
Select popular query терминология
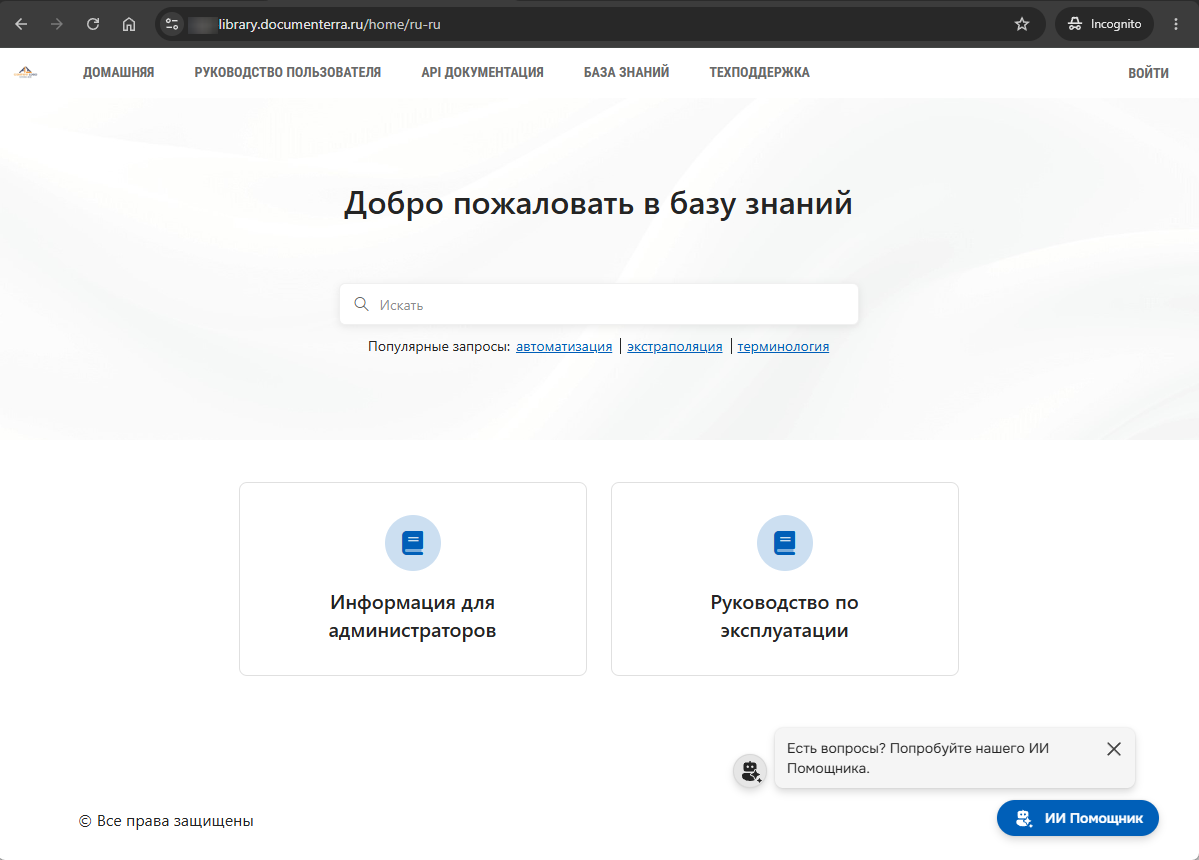coord(783,346)
